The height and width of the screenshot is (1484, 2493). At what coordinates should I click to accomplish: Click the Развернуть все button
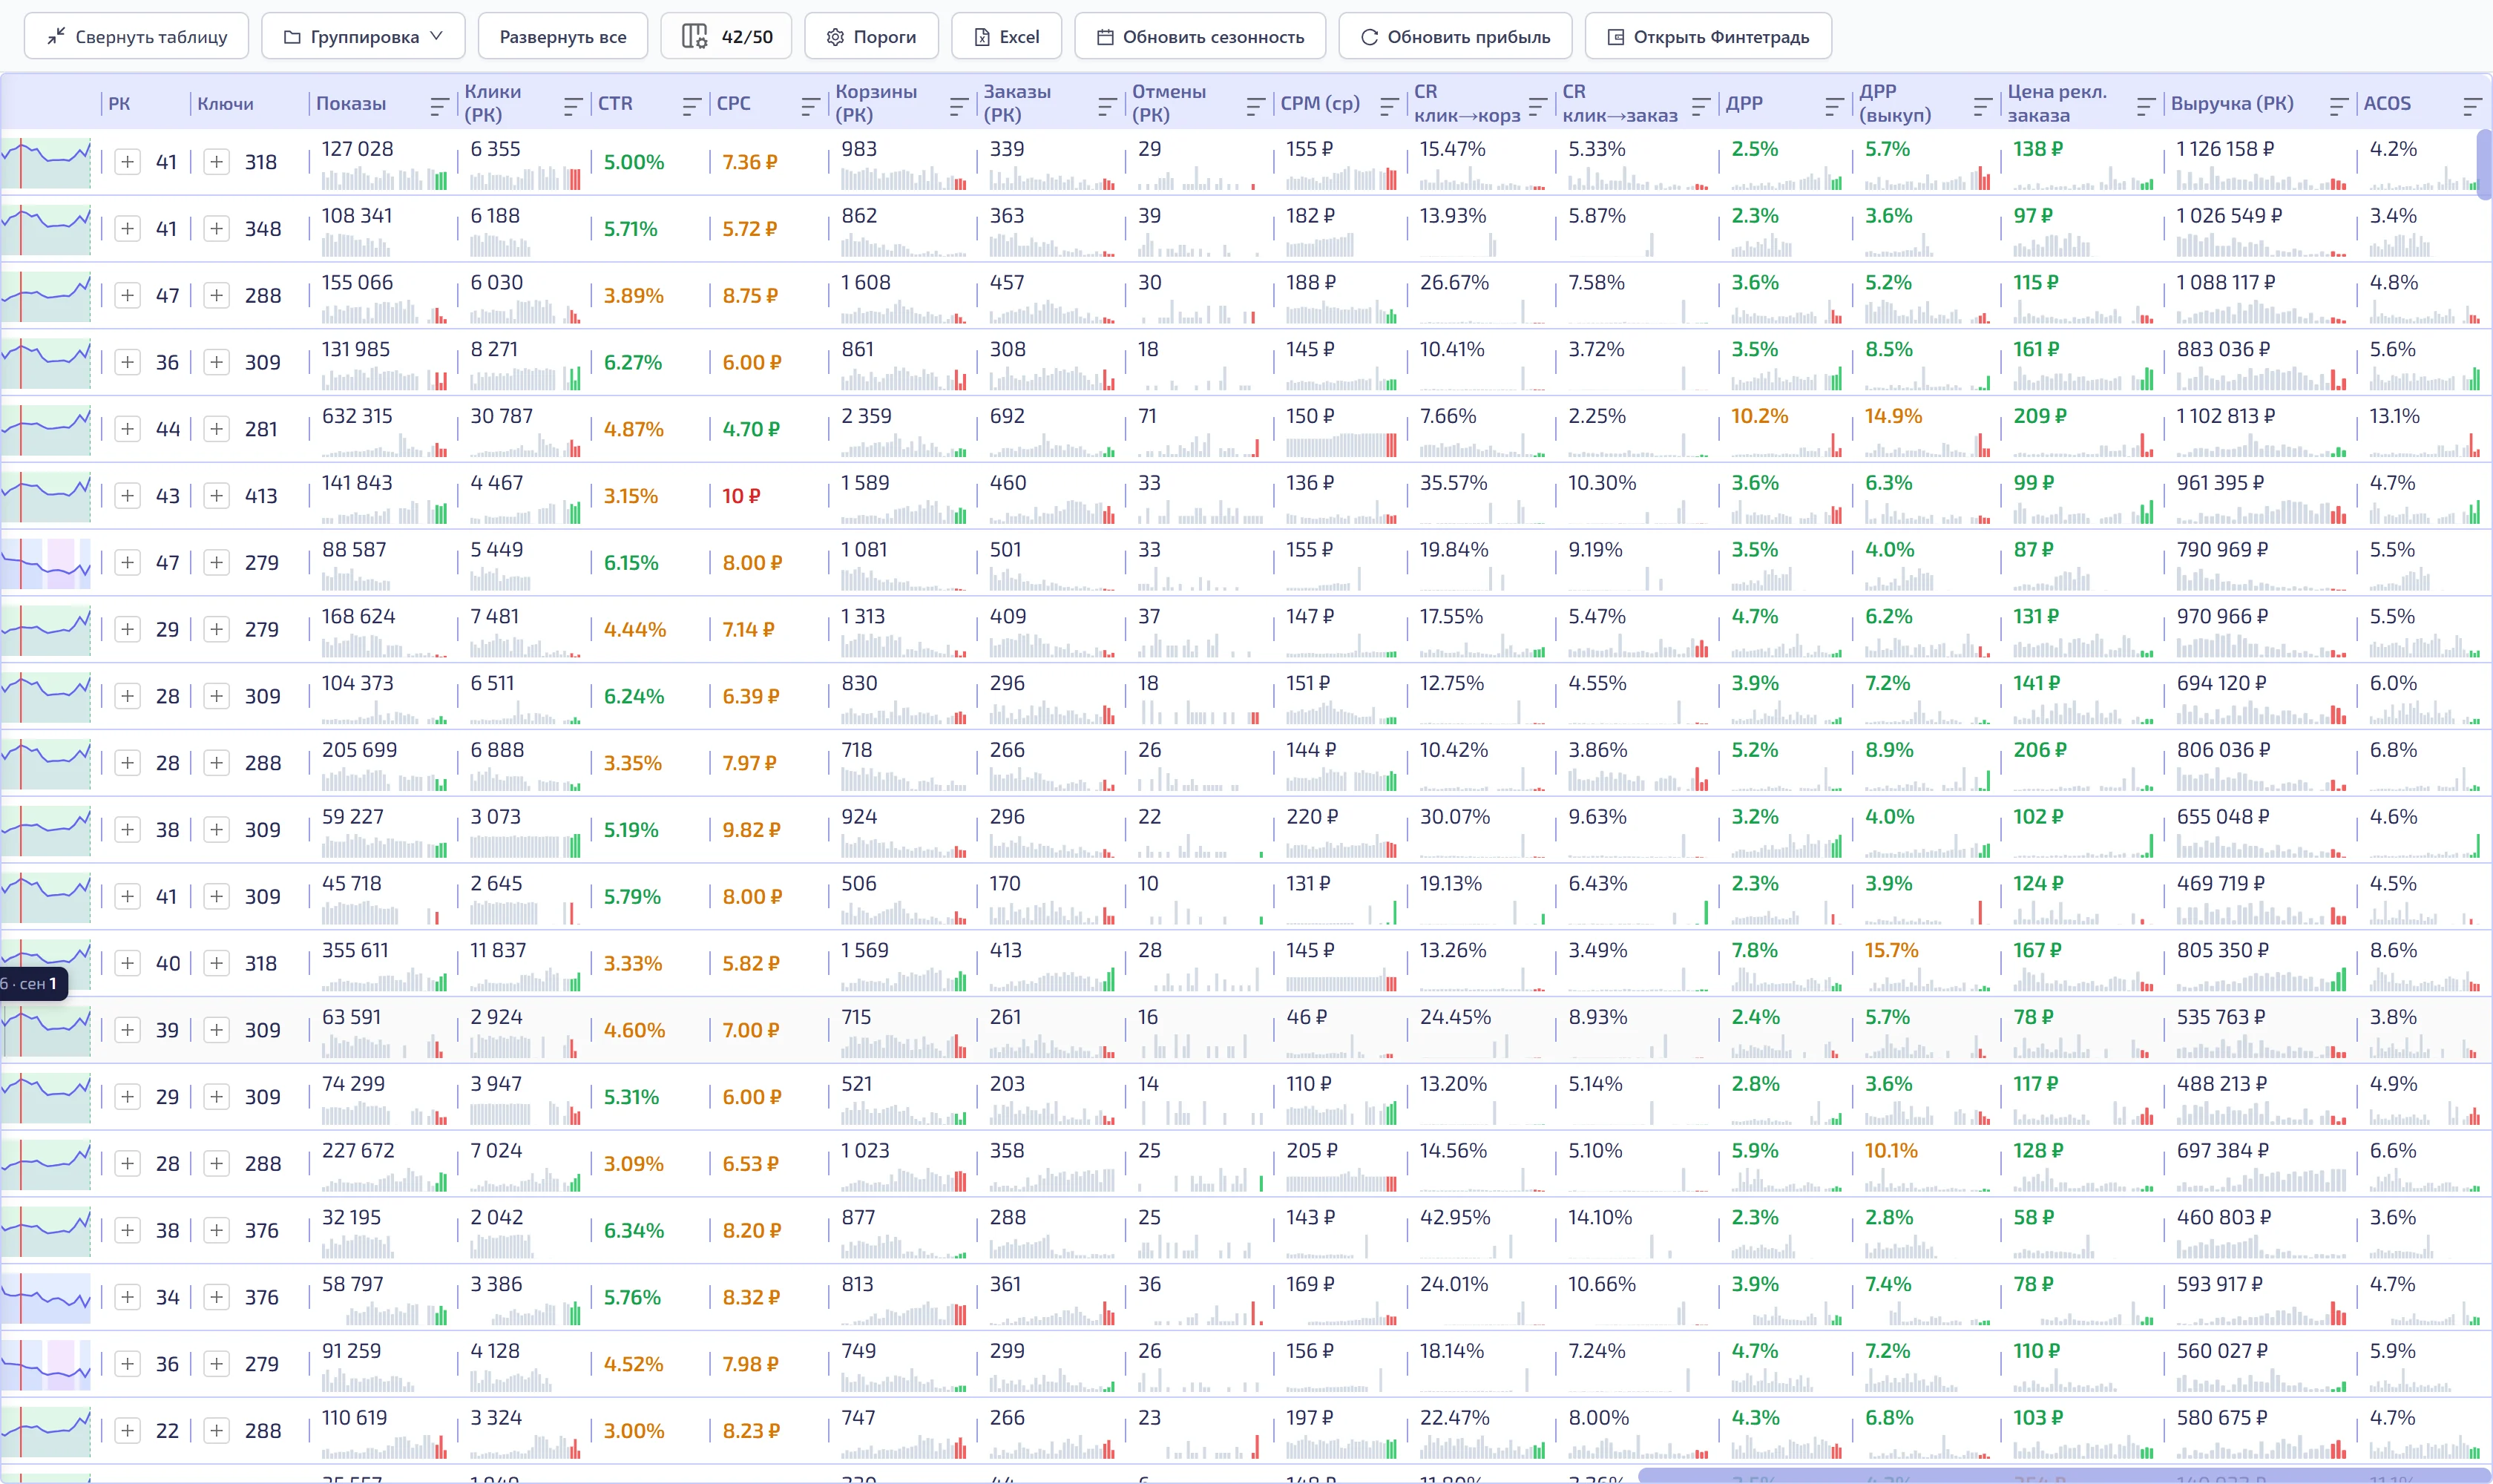tap(563, 37)
